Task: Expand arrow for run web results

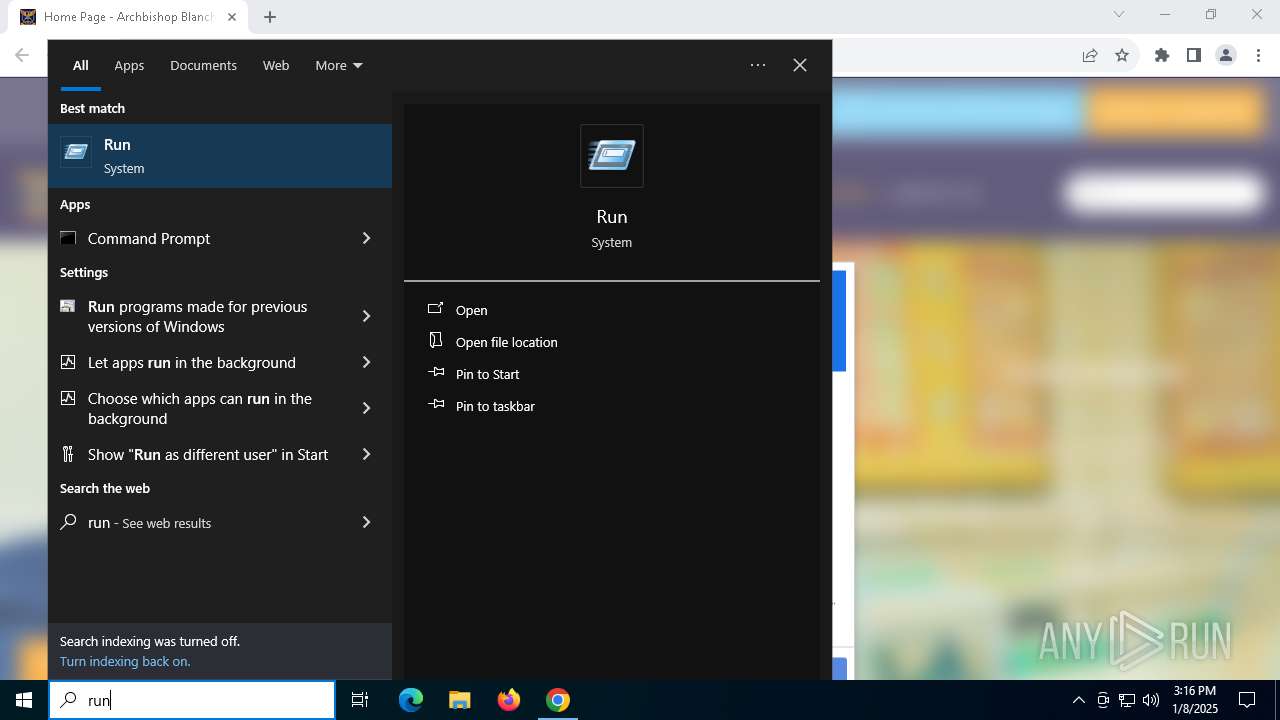Action: pos(366,522)
